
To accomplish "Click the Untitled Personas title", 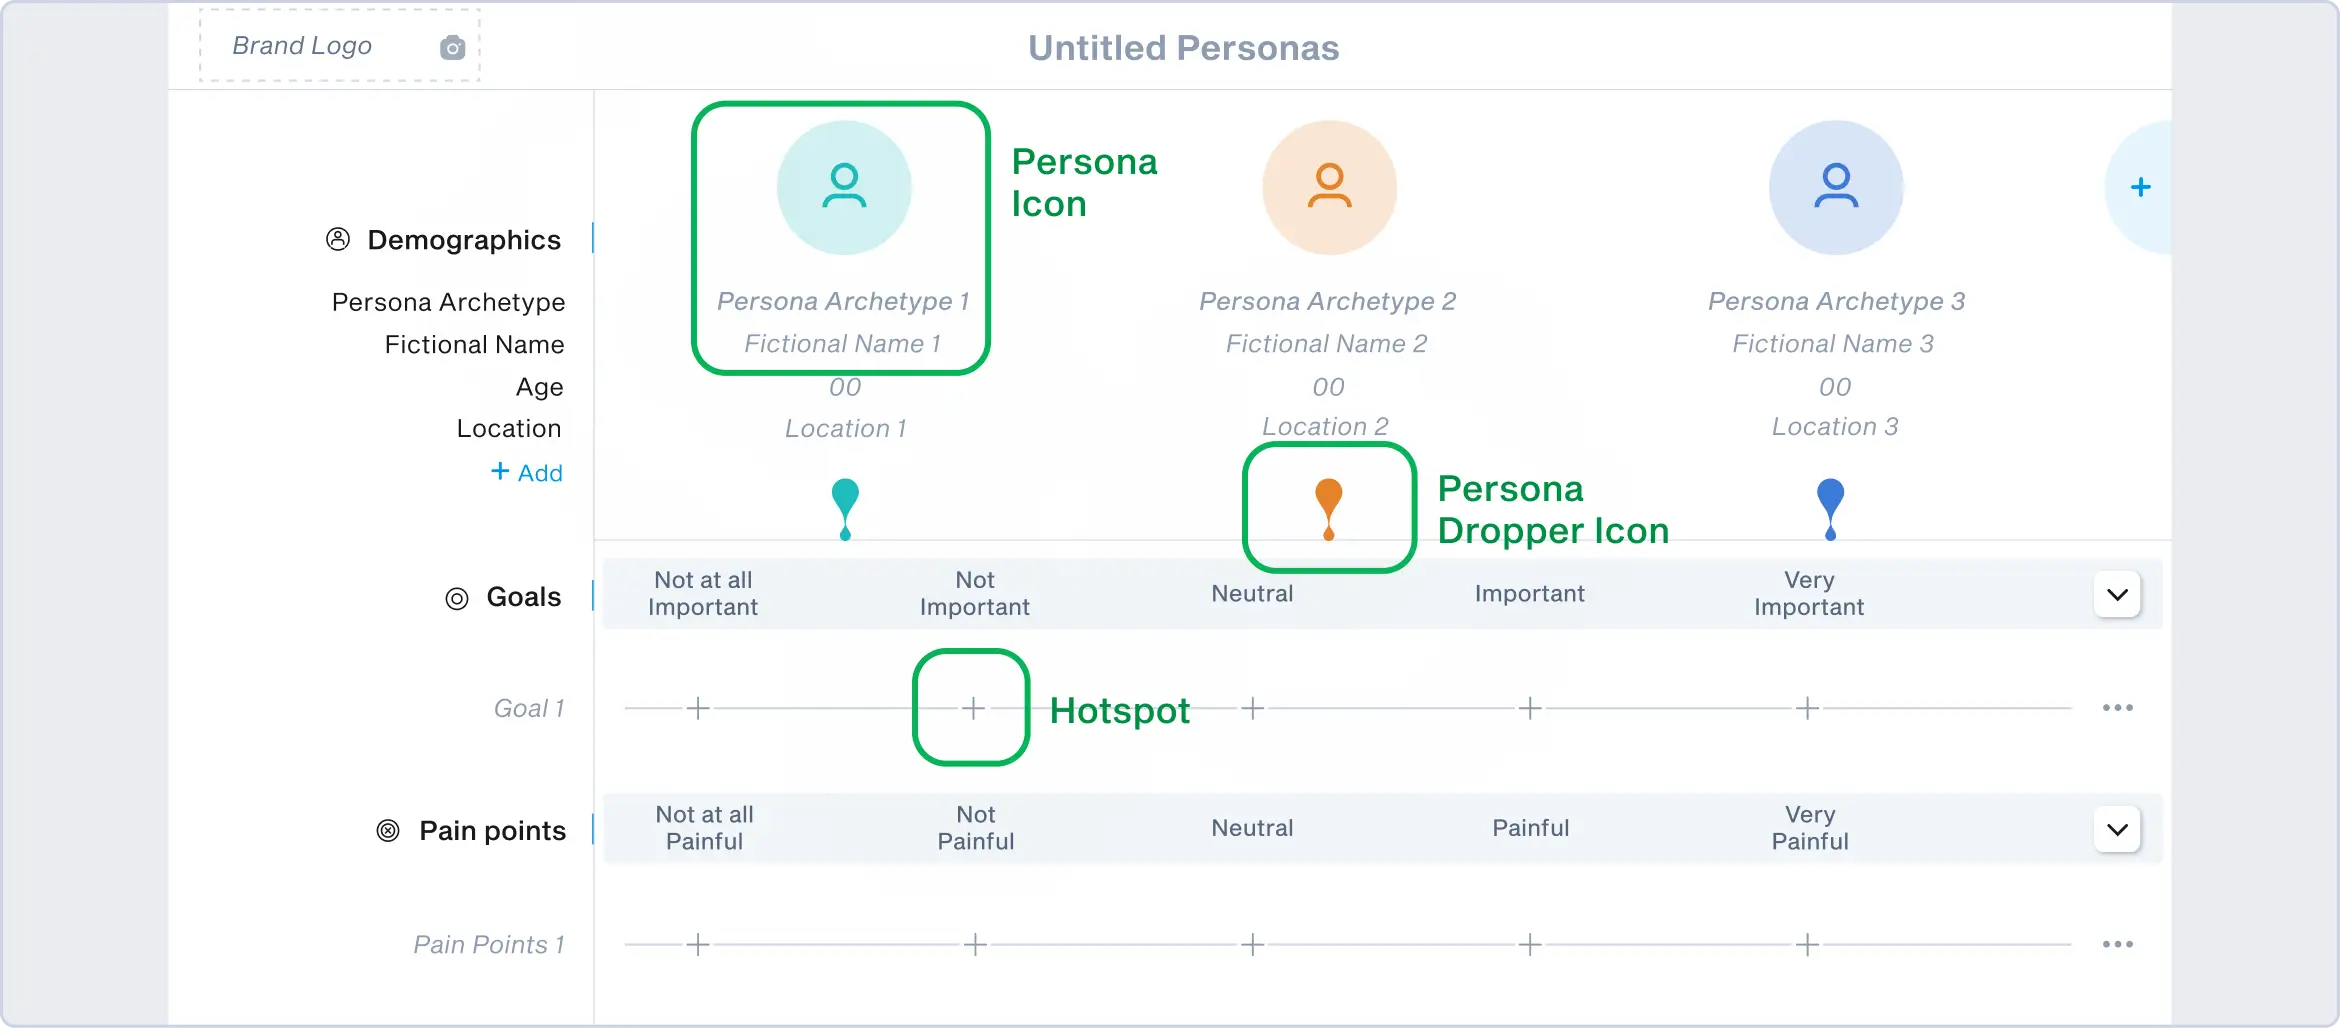I will (x=1183, y=48).
